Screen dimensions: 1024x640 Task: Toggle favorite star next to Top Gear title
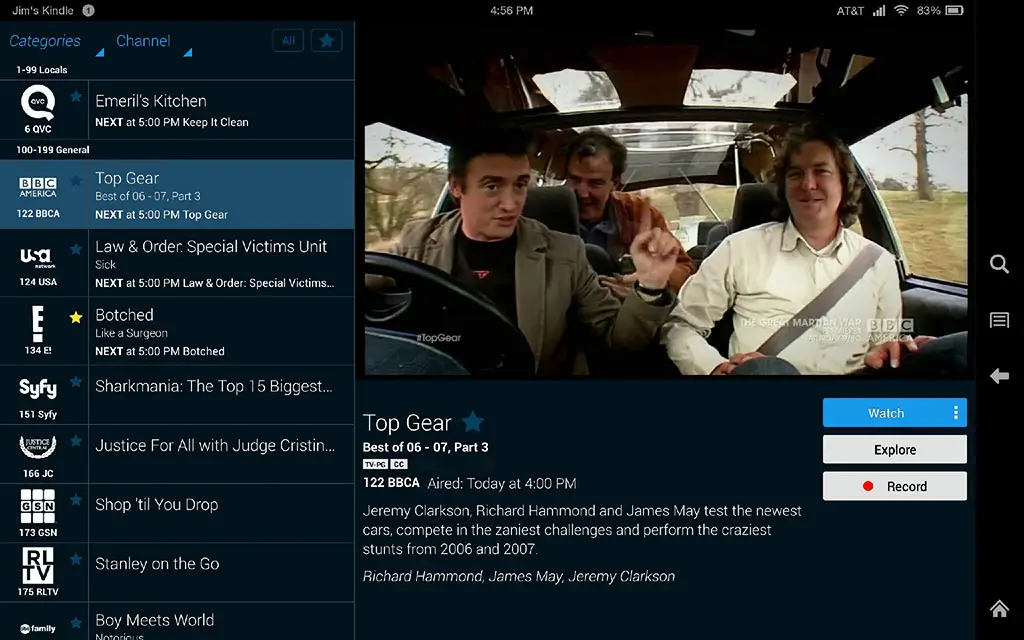(473, 423)
